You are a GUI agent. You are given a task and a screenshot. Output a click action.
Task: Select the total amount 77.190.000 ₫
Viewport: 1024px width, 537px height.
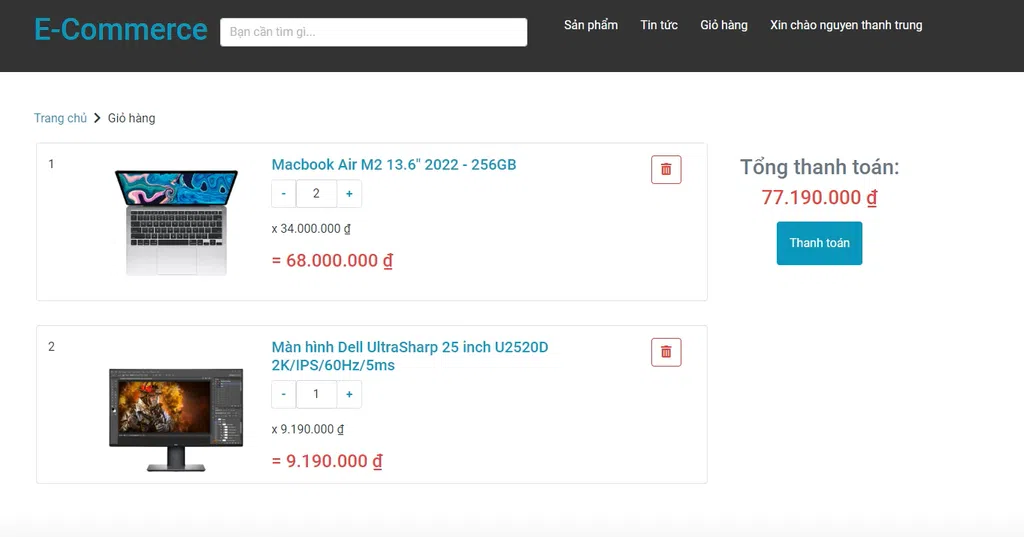(819, 197)
